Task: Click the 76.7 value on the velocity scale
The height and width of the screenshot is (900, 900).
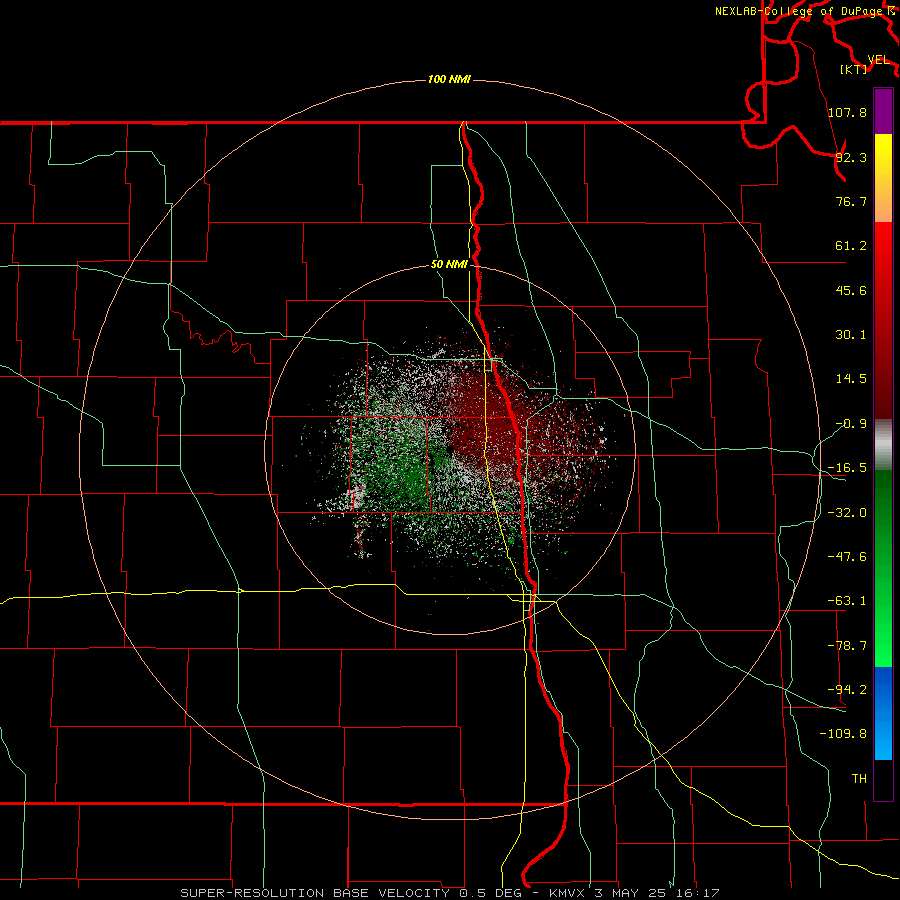Action: point(851,201)
